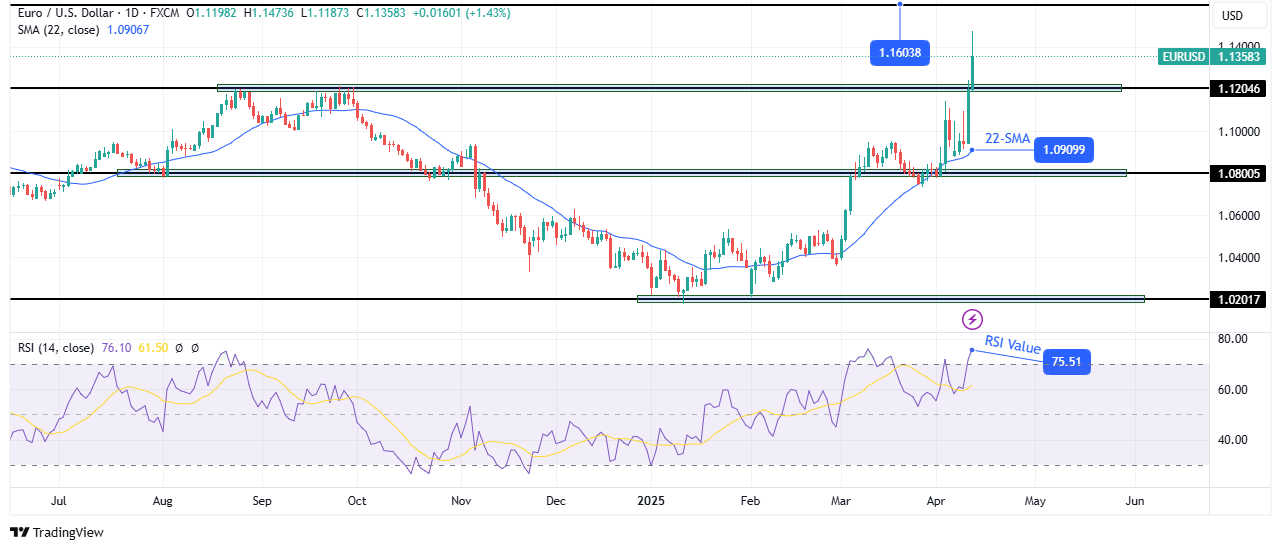This screenshot has height=550, width=1275.
Task: Click the 1.08005 horizontal level label
Action: pos(1239,173)
